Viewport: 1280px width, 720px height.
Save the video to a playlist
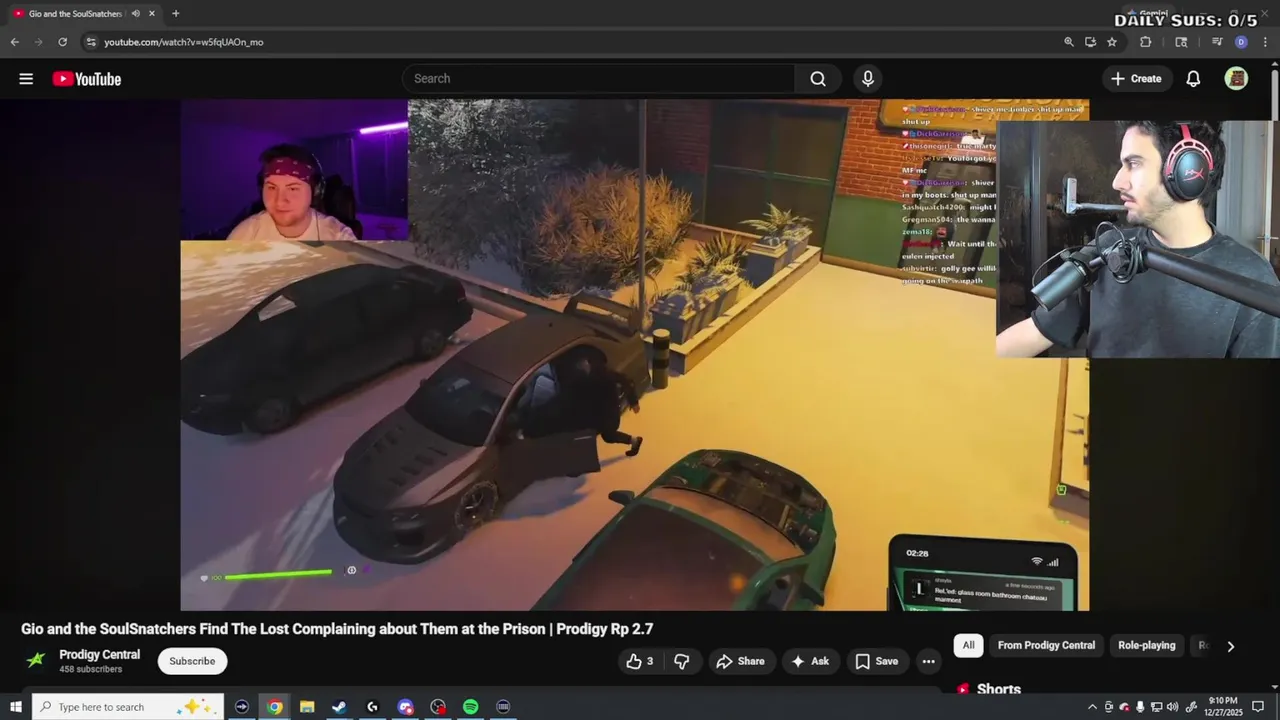coord(877,661)
